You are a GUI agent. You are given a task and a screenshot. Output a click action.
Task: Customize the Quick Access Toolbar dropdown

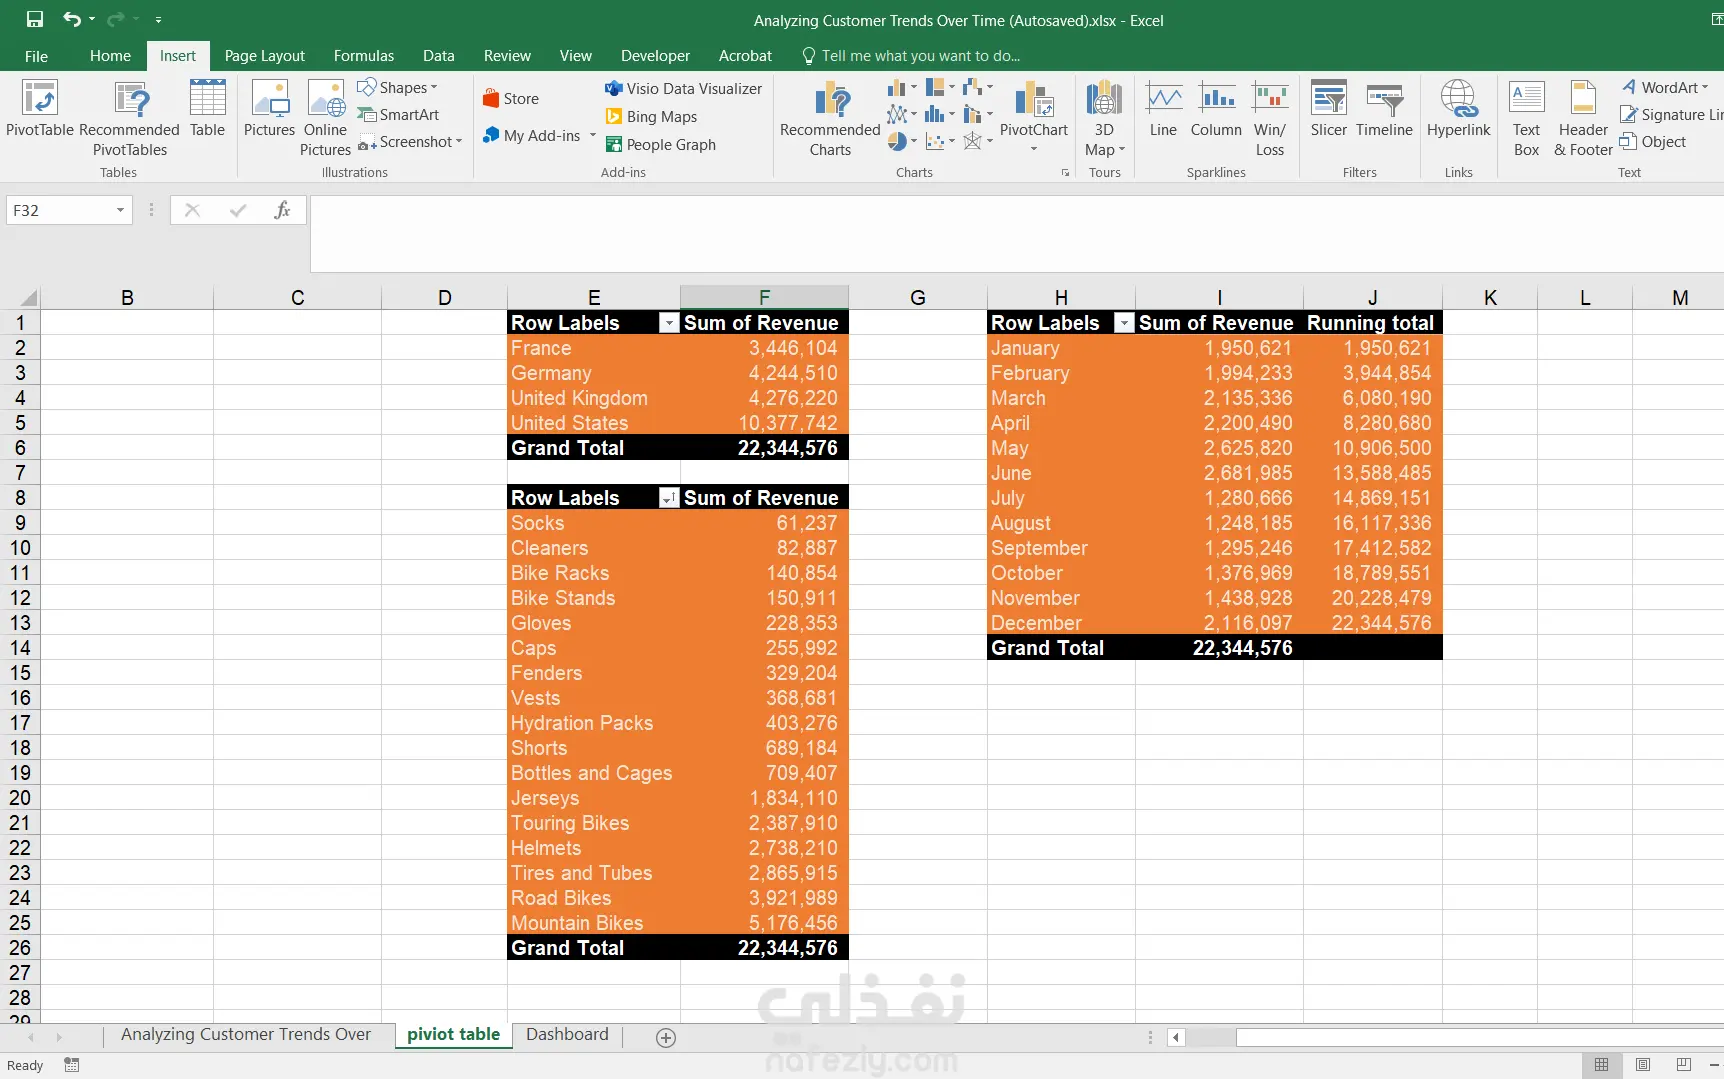pos(158,19)
